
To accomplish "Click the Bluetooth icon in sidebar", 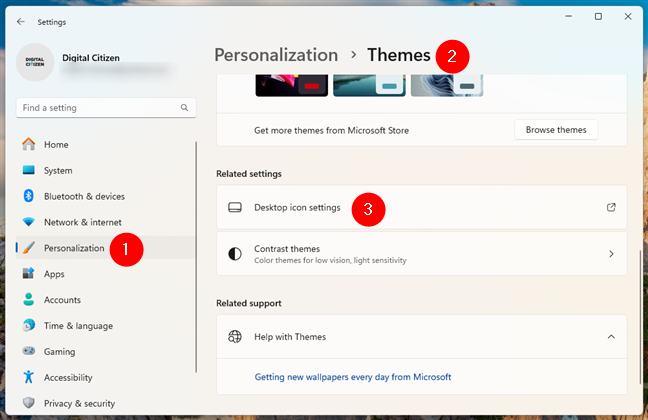I will (x=29, y=196).
